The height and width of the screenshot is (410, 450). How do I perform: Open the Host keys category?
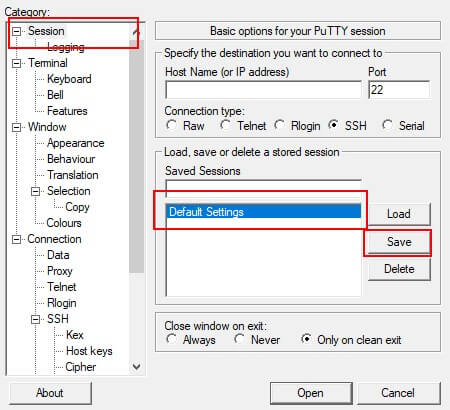click(x=89, y=351)
